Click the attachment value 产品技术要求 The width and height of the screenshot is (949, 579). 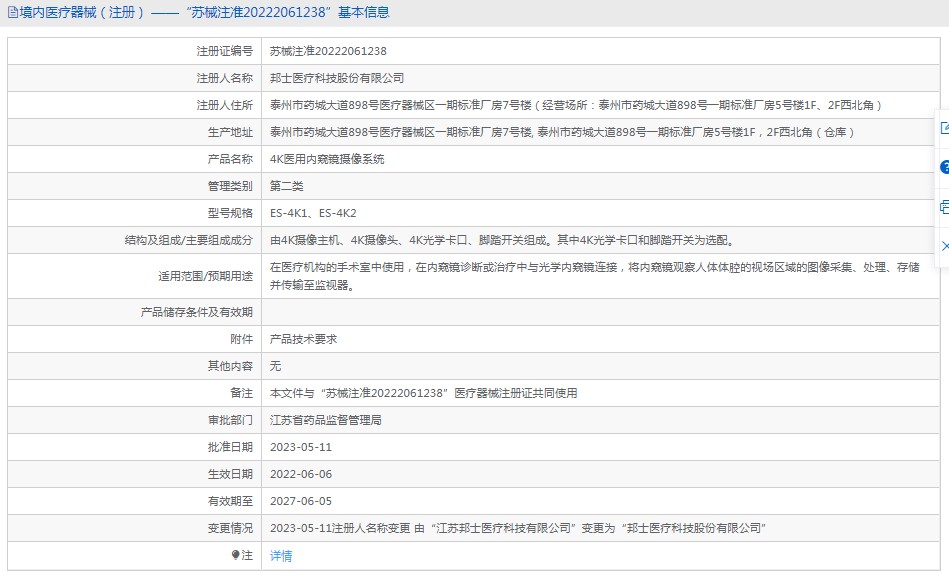pyautogui.click(x=303, y=339)
